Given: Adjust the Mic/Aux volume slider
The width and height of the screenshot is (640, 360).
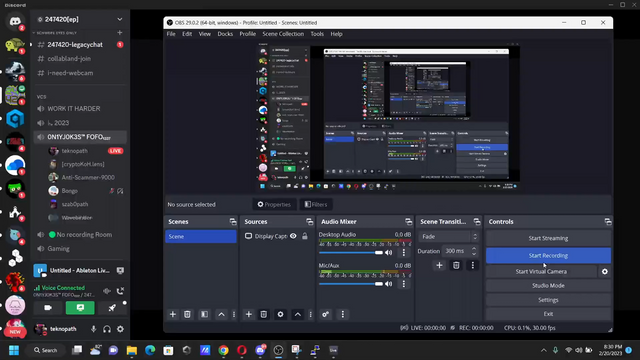Looking at the screenshot, I should pyautogui.click(x=351, y=284).
